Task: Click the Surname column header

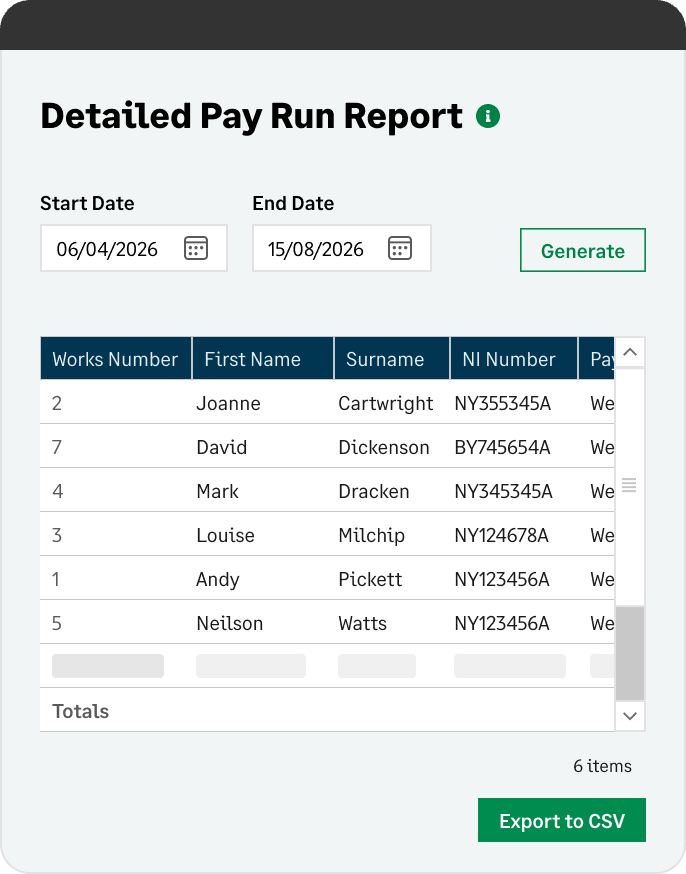Action: [x=392, y=358]
